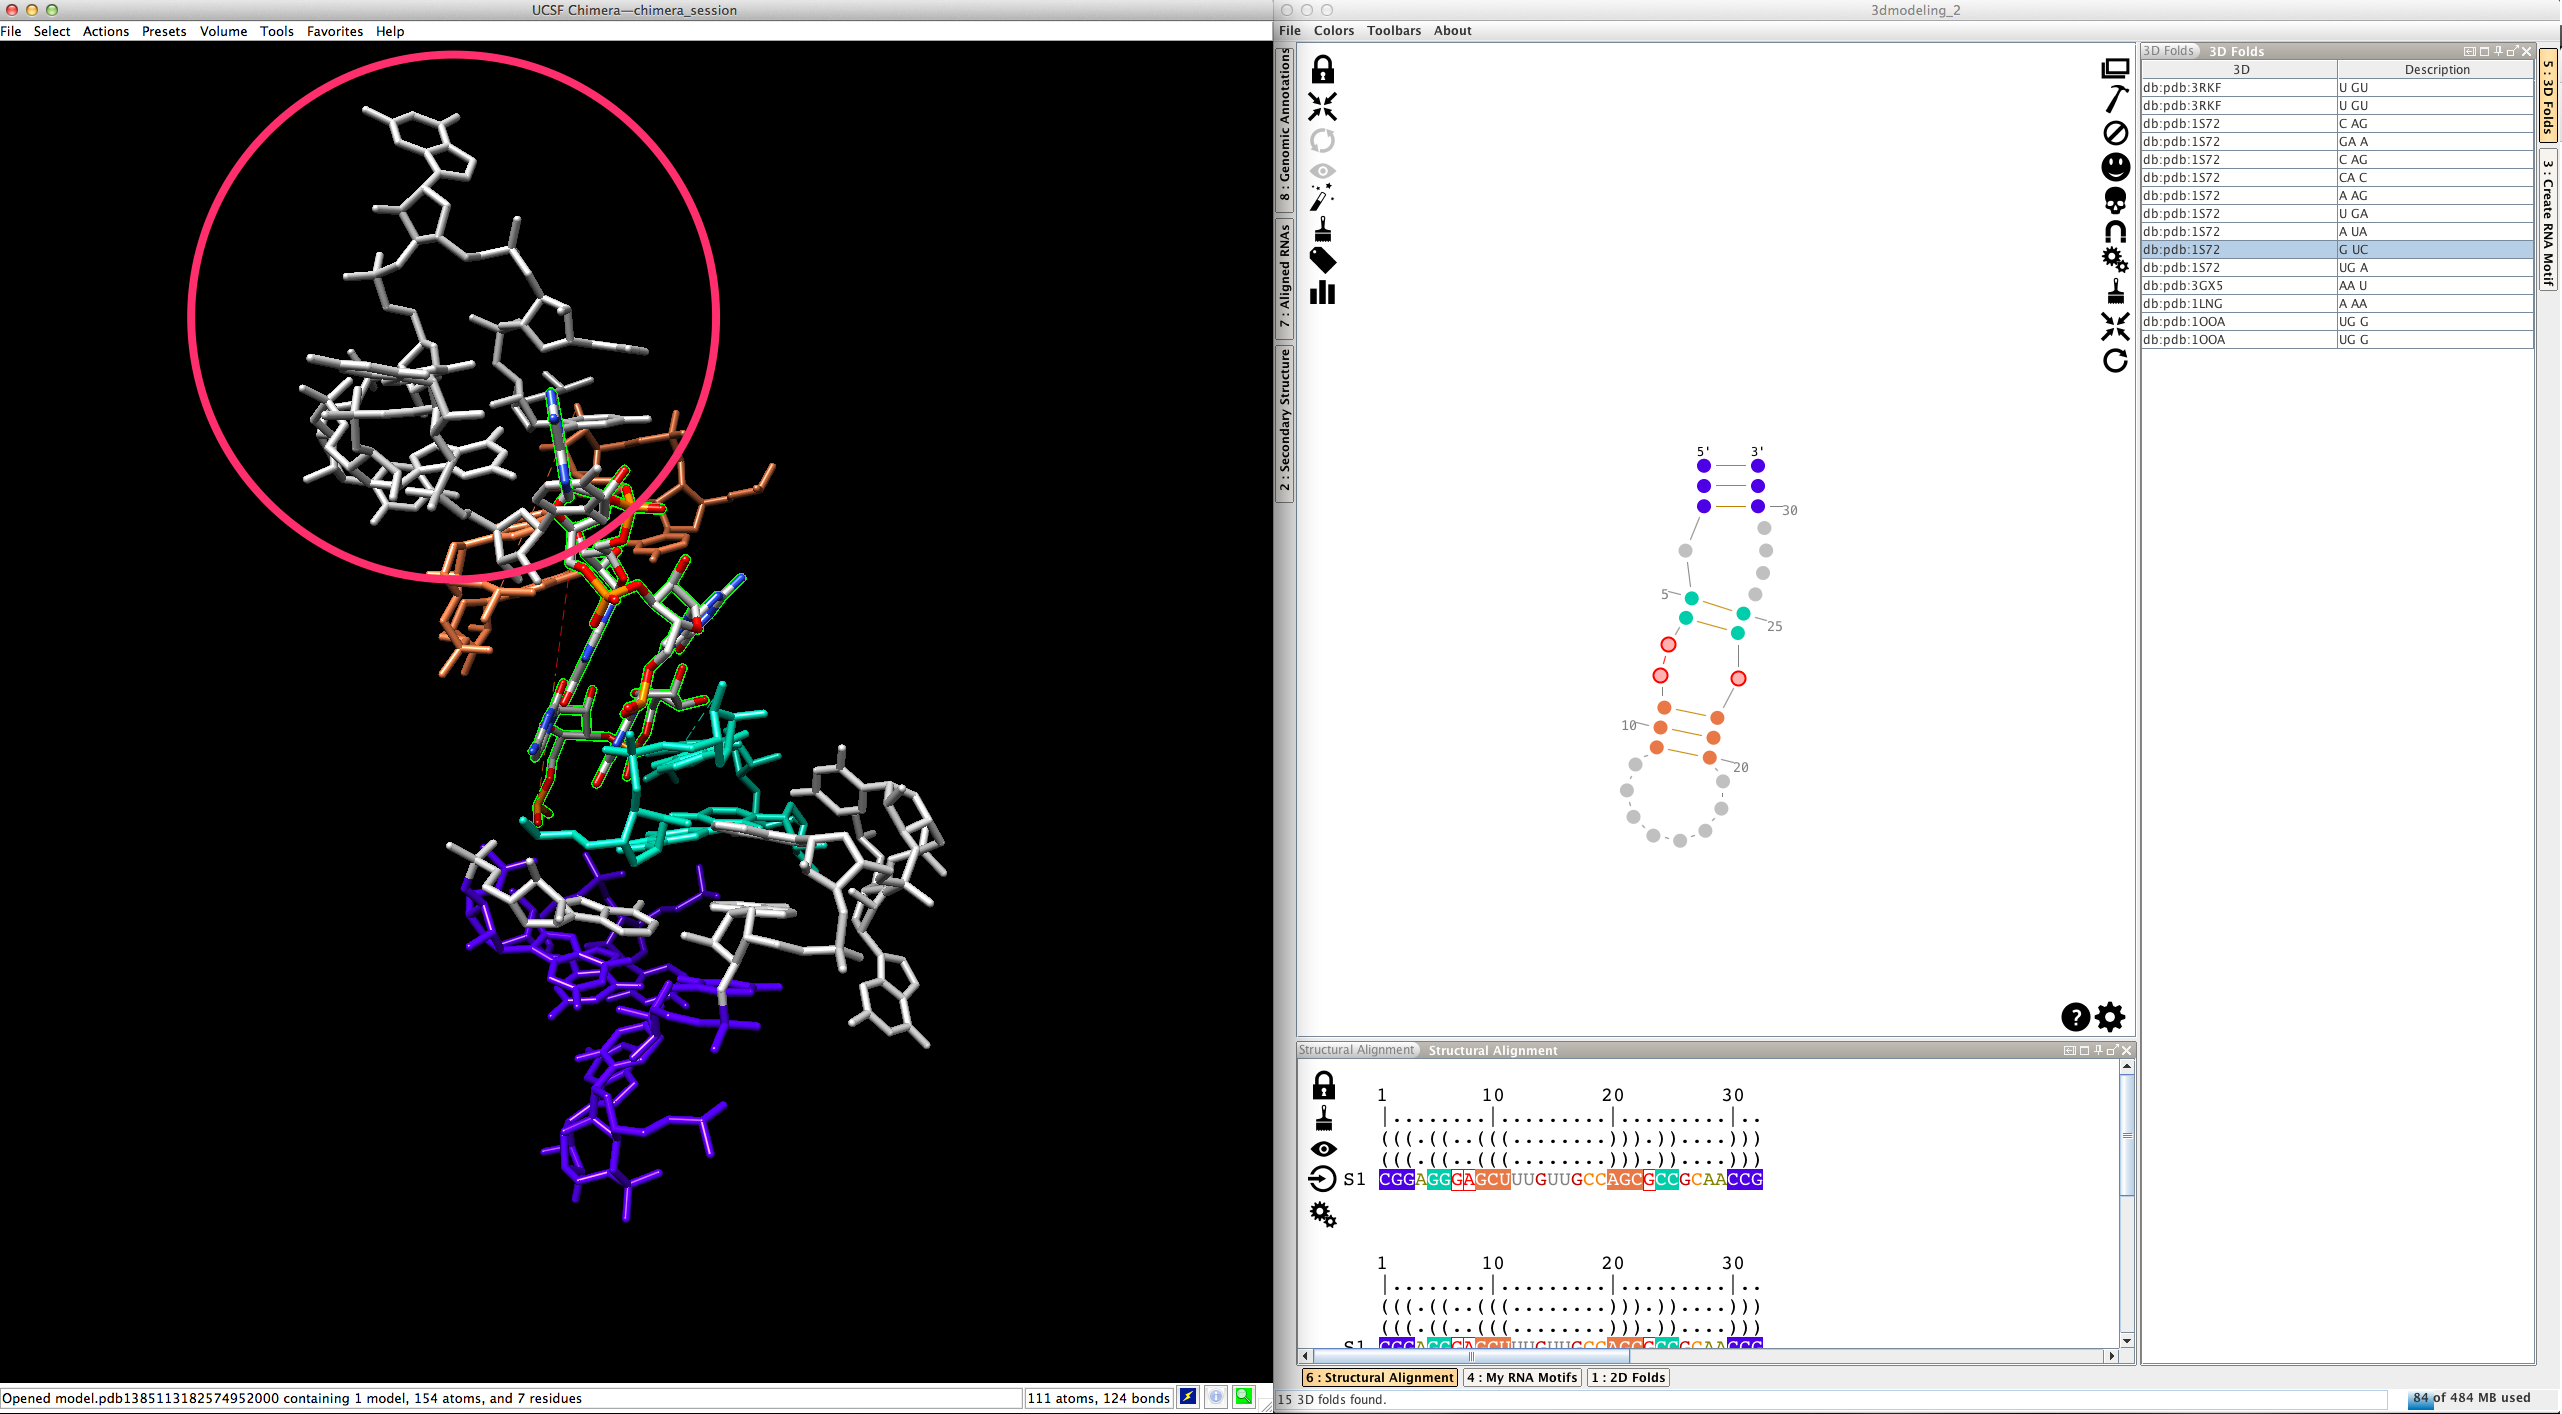Toggle the lock in the Structural Alignment panel
This screenshot has height=1414, width=2562.
tap(1323, 1085)
